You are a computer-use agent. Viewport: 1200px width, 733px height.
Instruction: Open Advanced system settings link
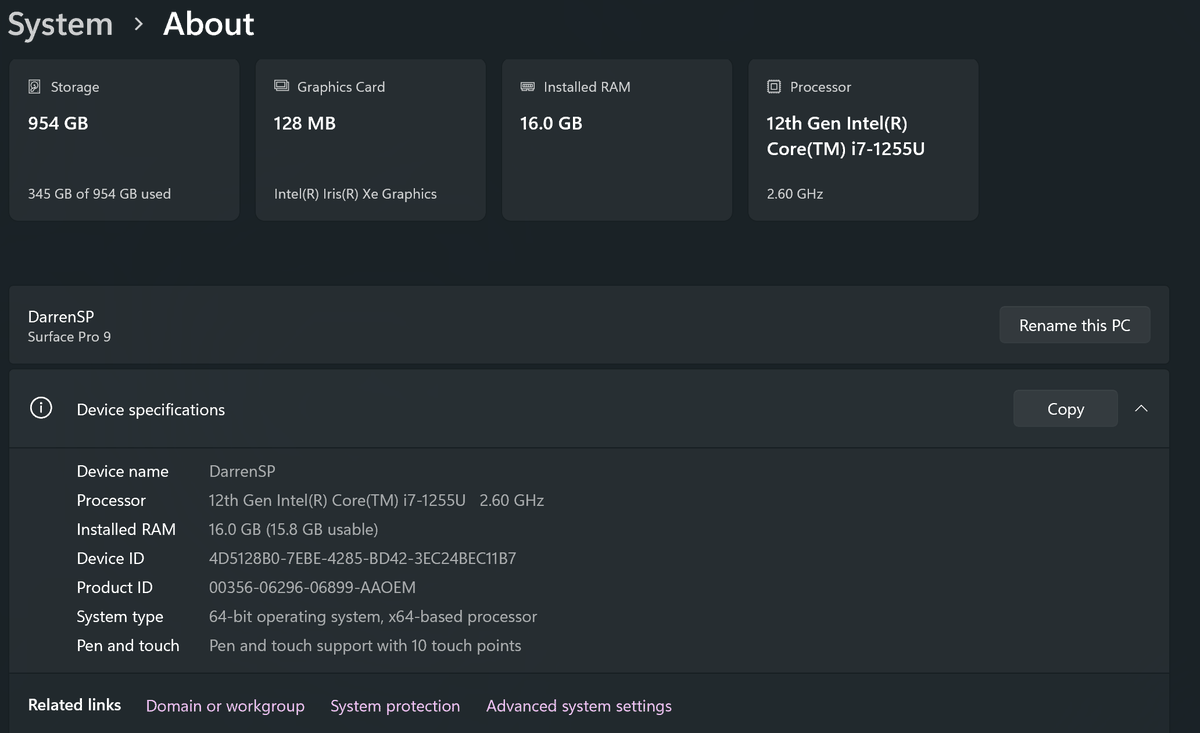(579, 706)
